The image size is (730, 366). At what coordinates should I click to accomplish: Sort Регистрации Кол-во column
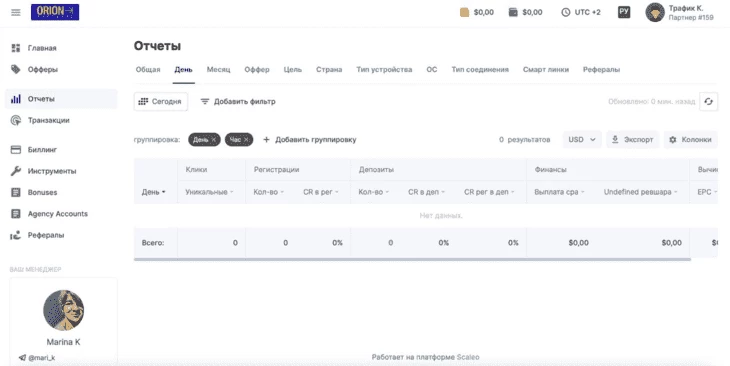269,192
